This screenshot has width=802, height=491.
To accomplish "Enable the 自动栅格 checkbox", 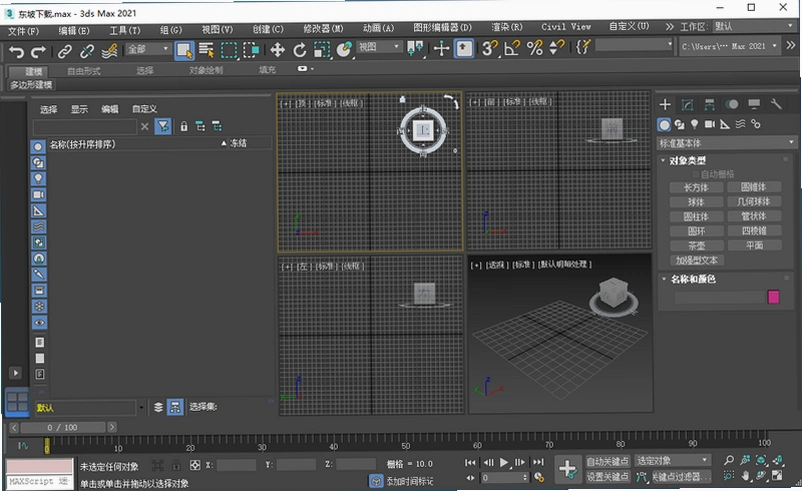I will (696, 174).
